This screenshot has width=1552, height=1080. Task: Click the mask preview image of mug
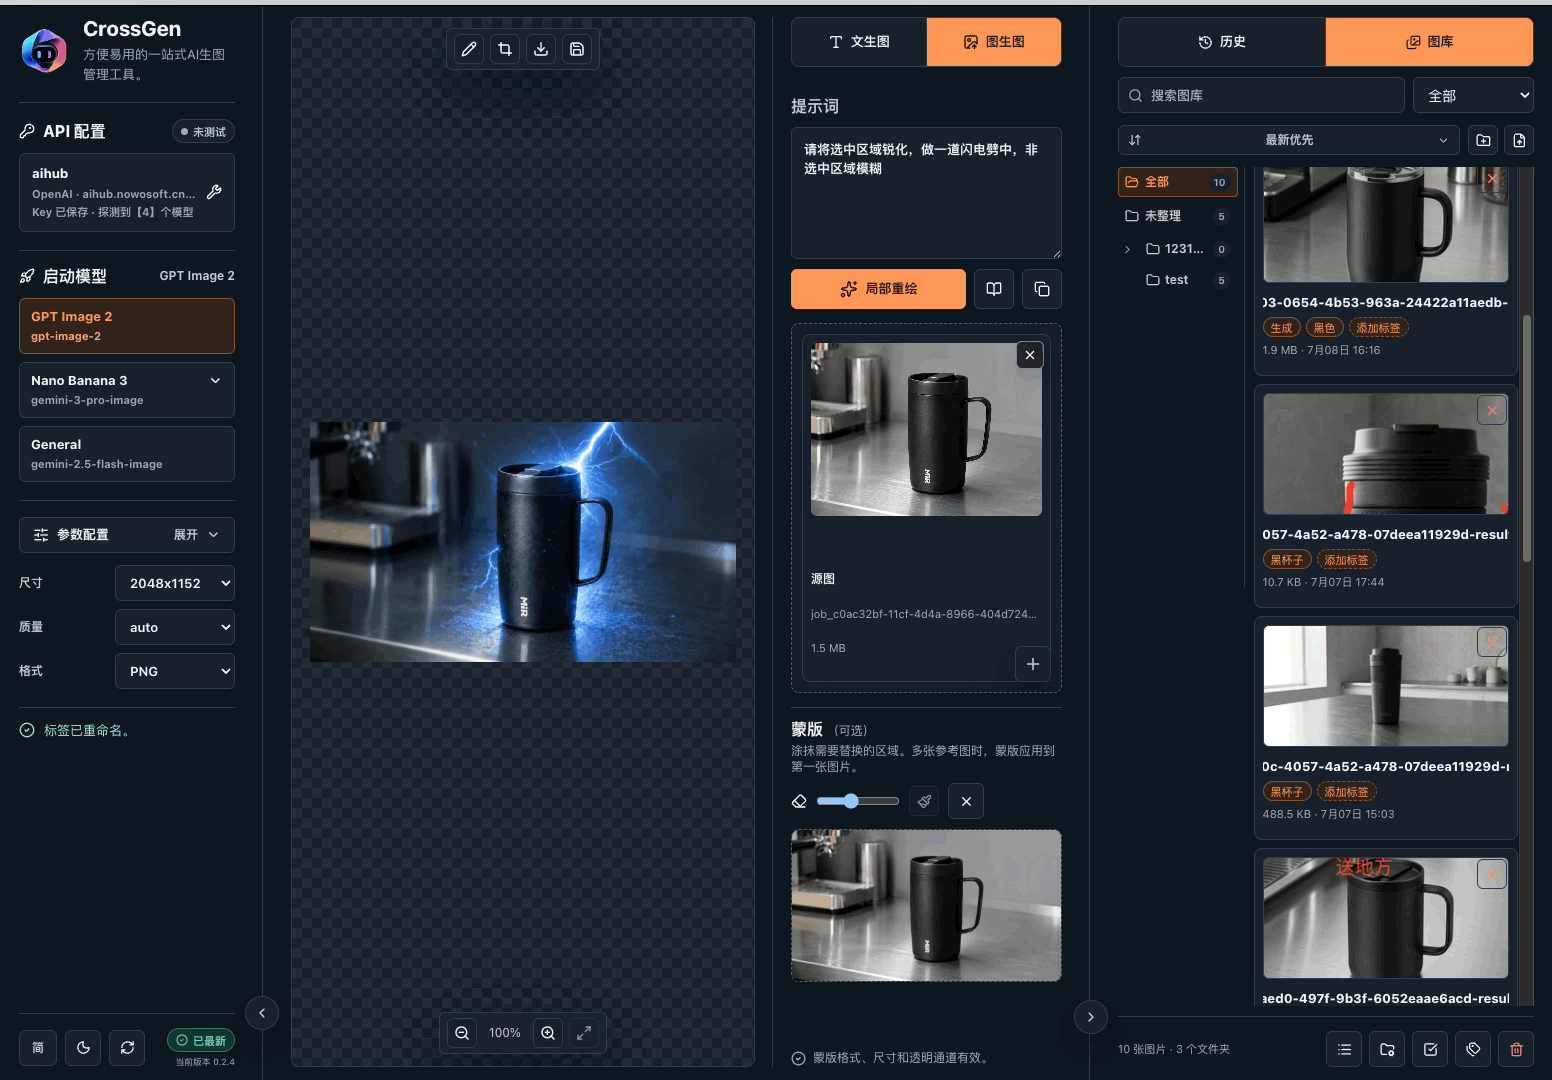pos(926,905)
